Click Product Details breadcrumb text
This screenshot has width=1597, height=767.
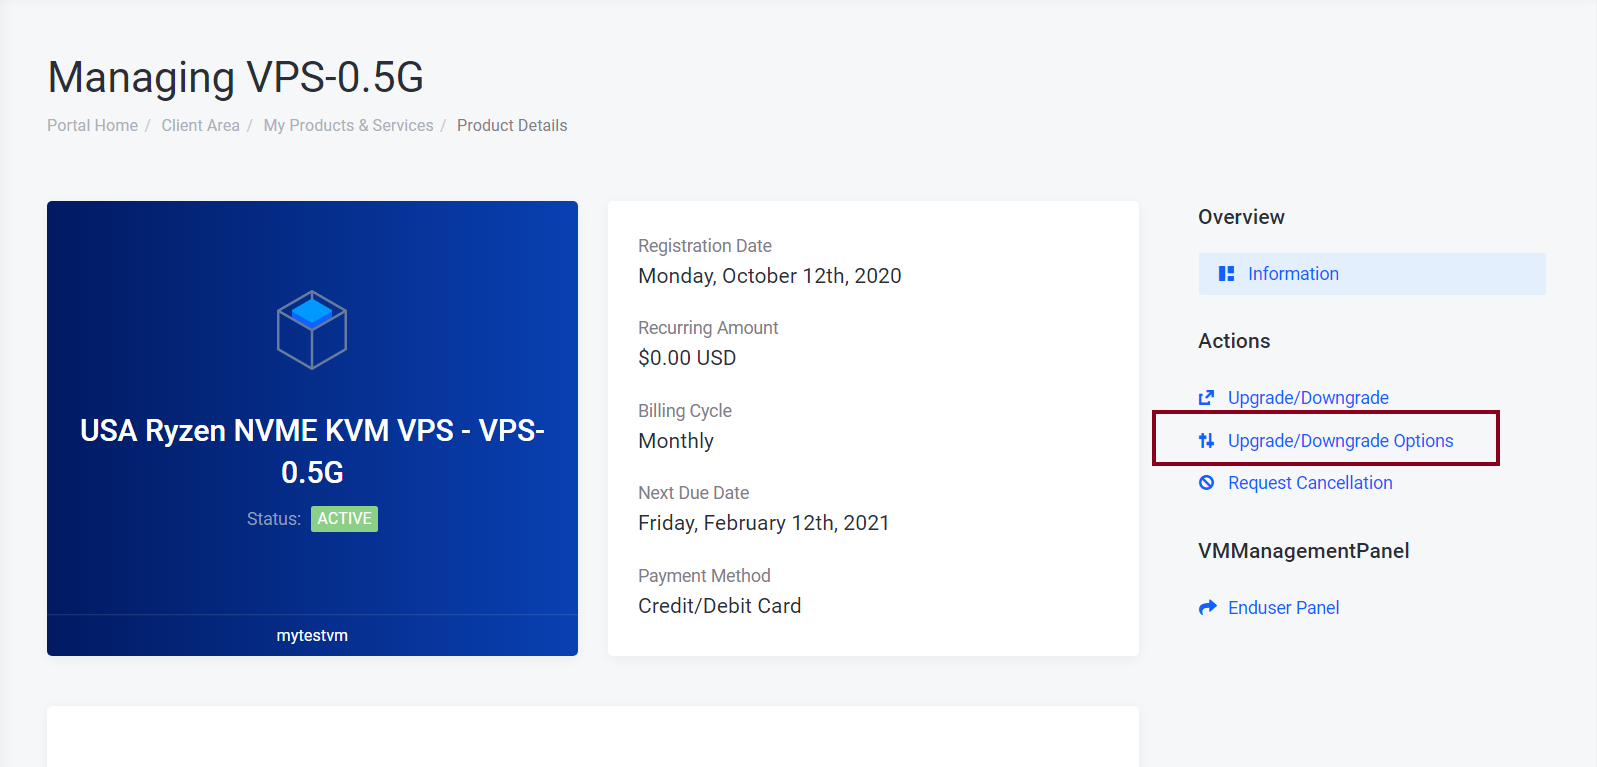512,125
